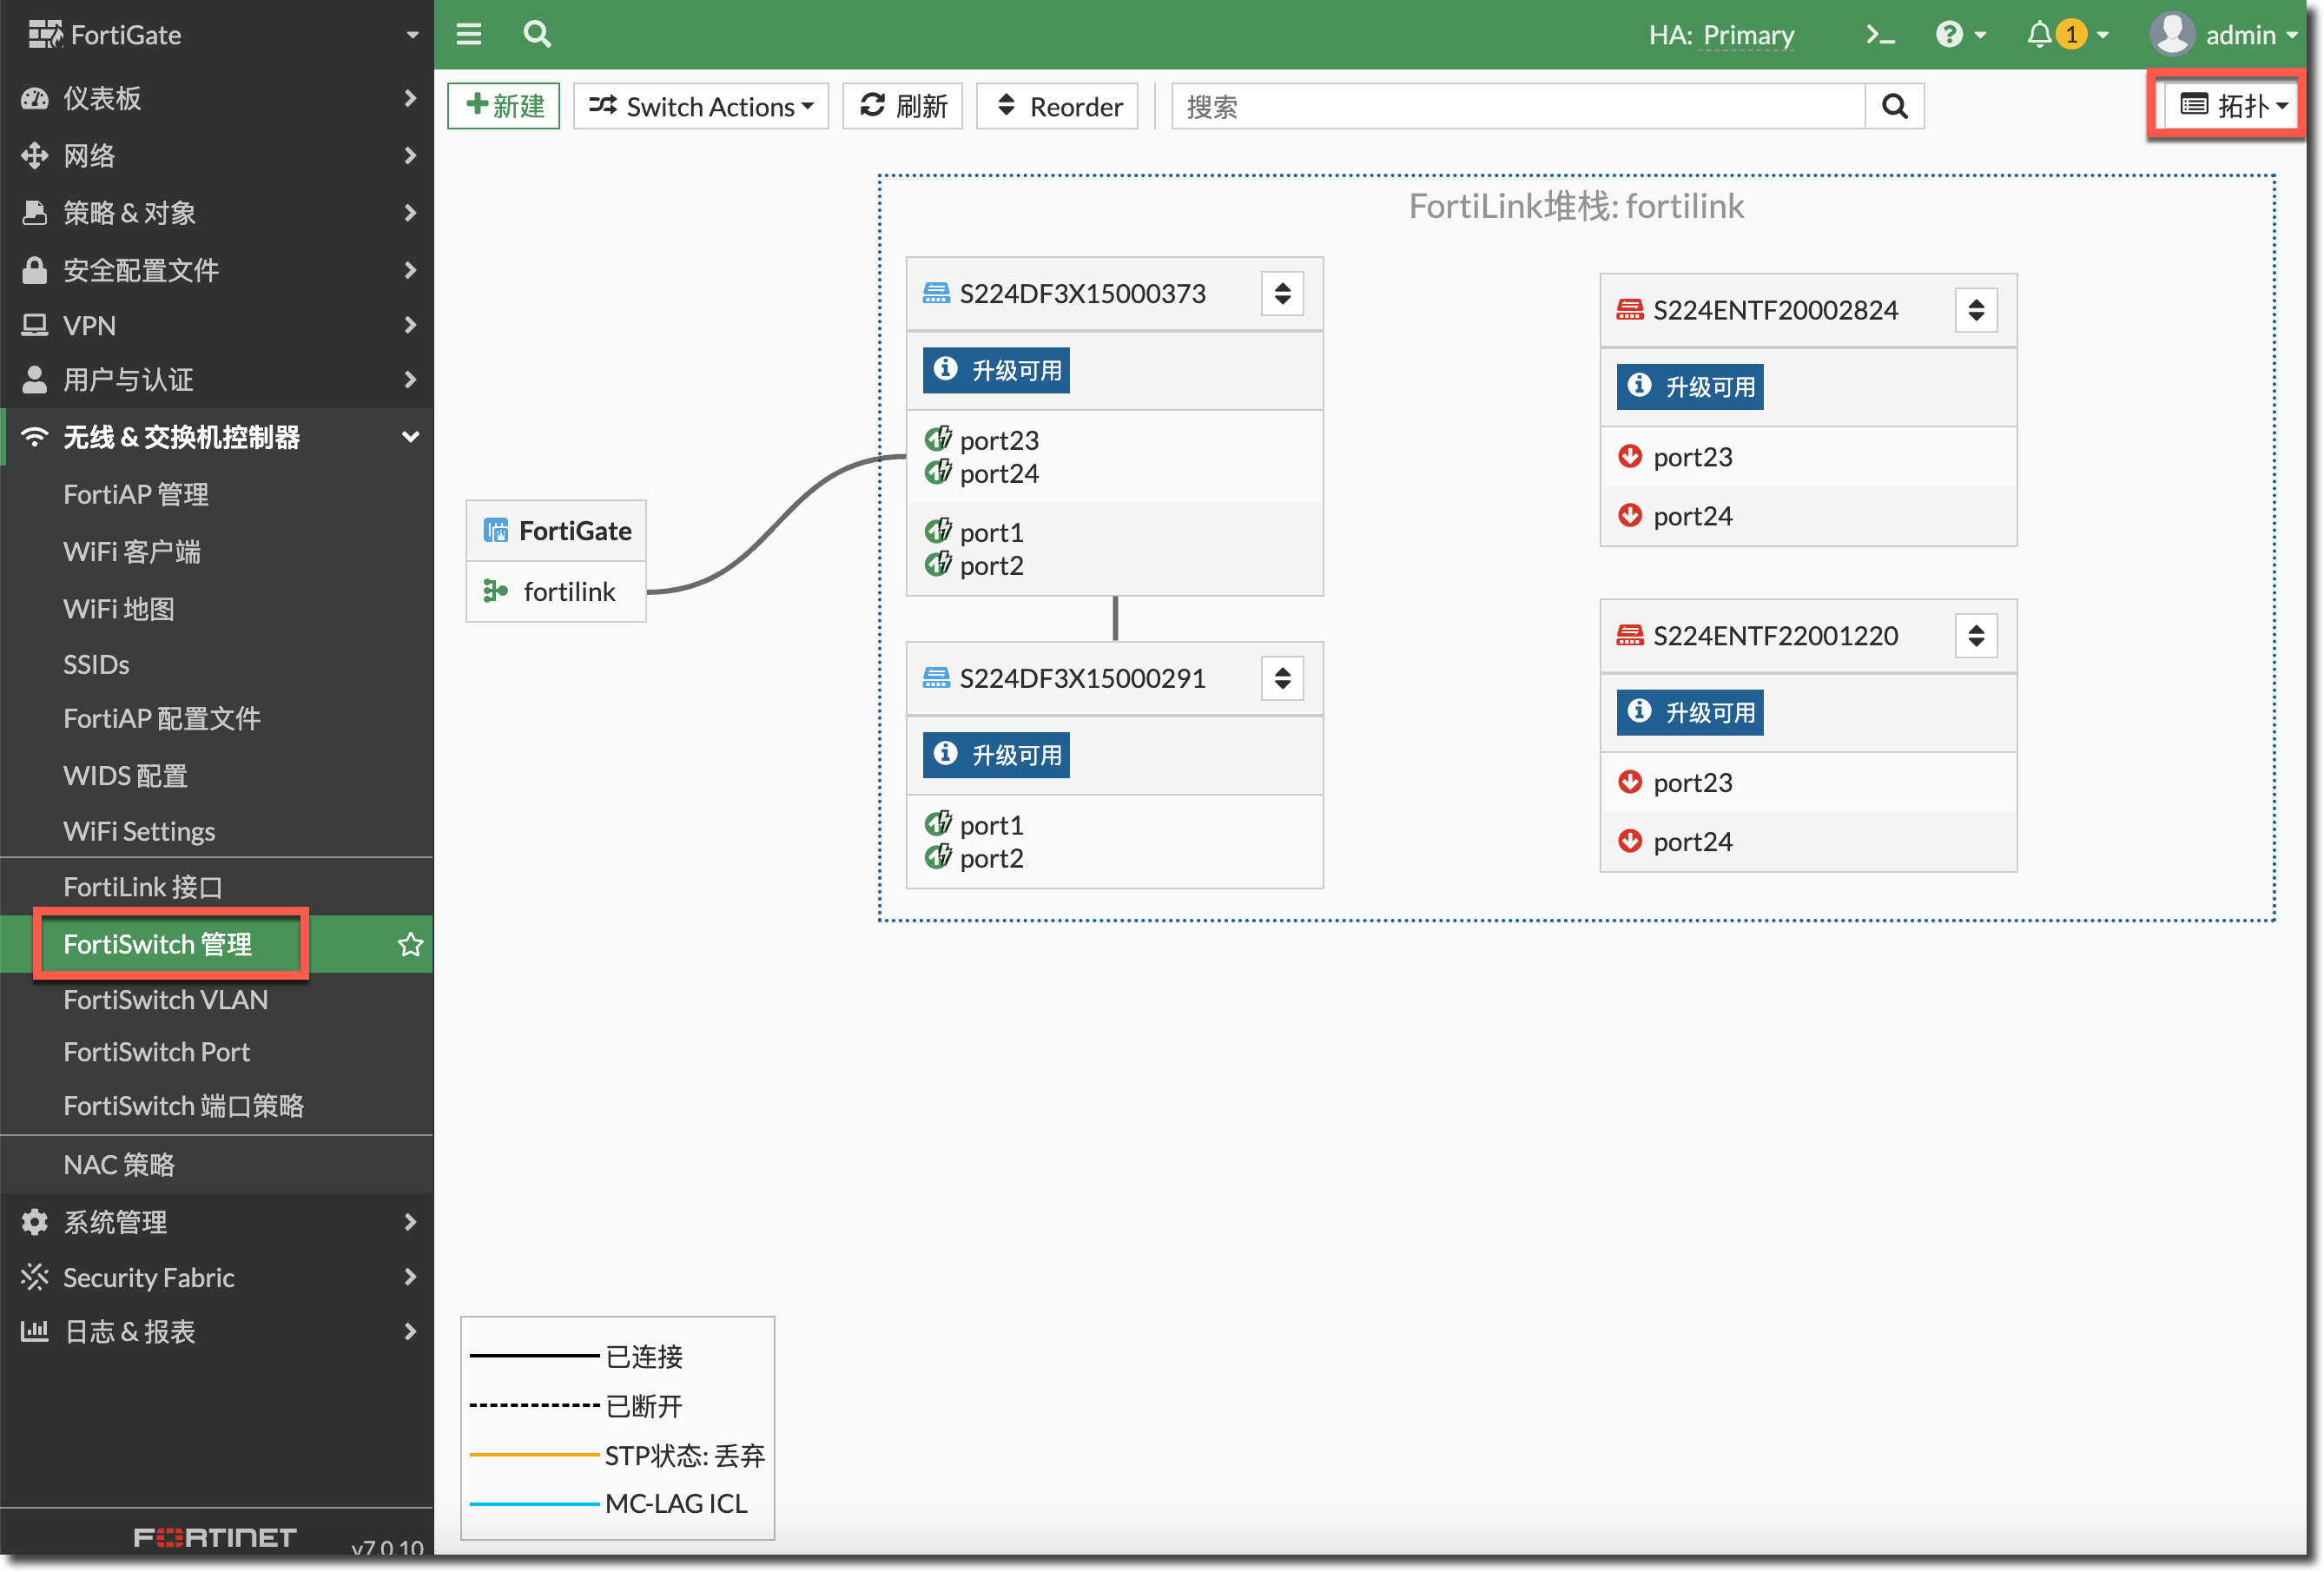Click the header search magnifier icon
Viewport: 2324px width, 1572px height.
point(537,35)
